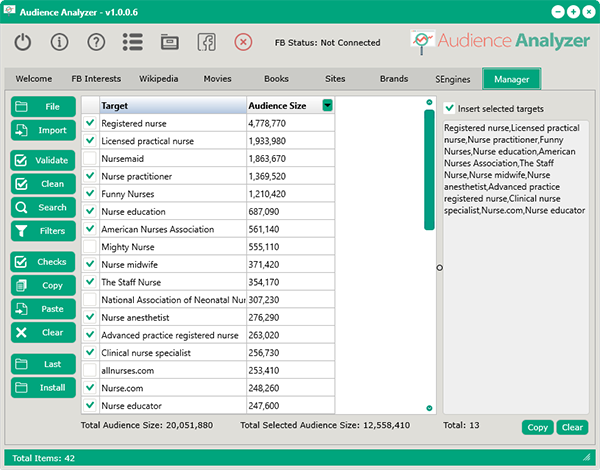This screenshot has height=470, width=600.
Task: Open the File button in sidebar
Action: pyautogui.click(x=43, y=107)
